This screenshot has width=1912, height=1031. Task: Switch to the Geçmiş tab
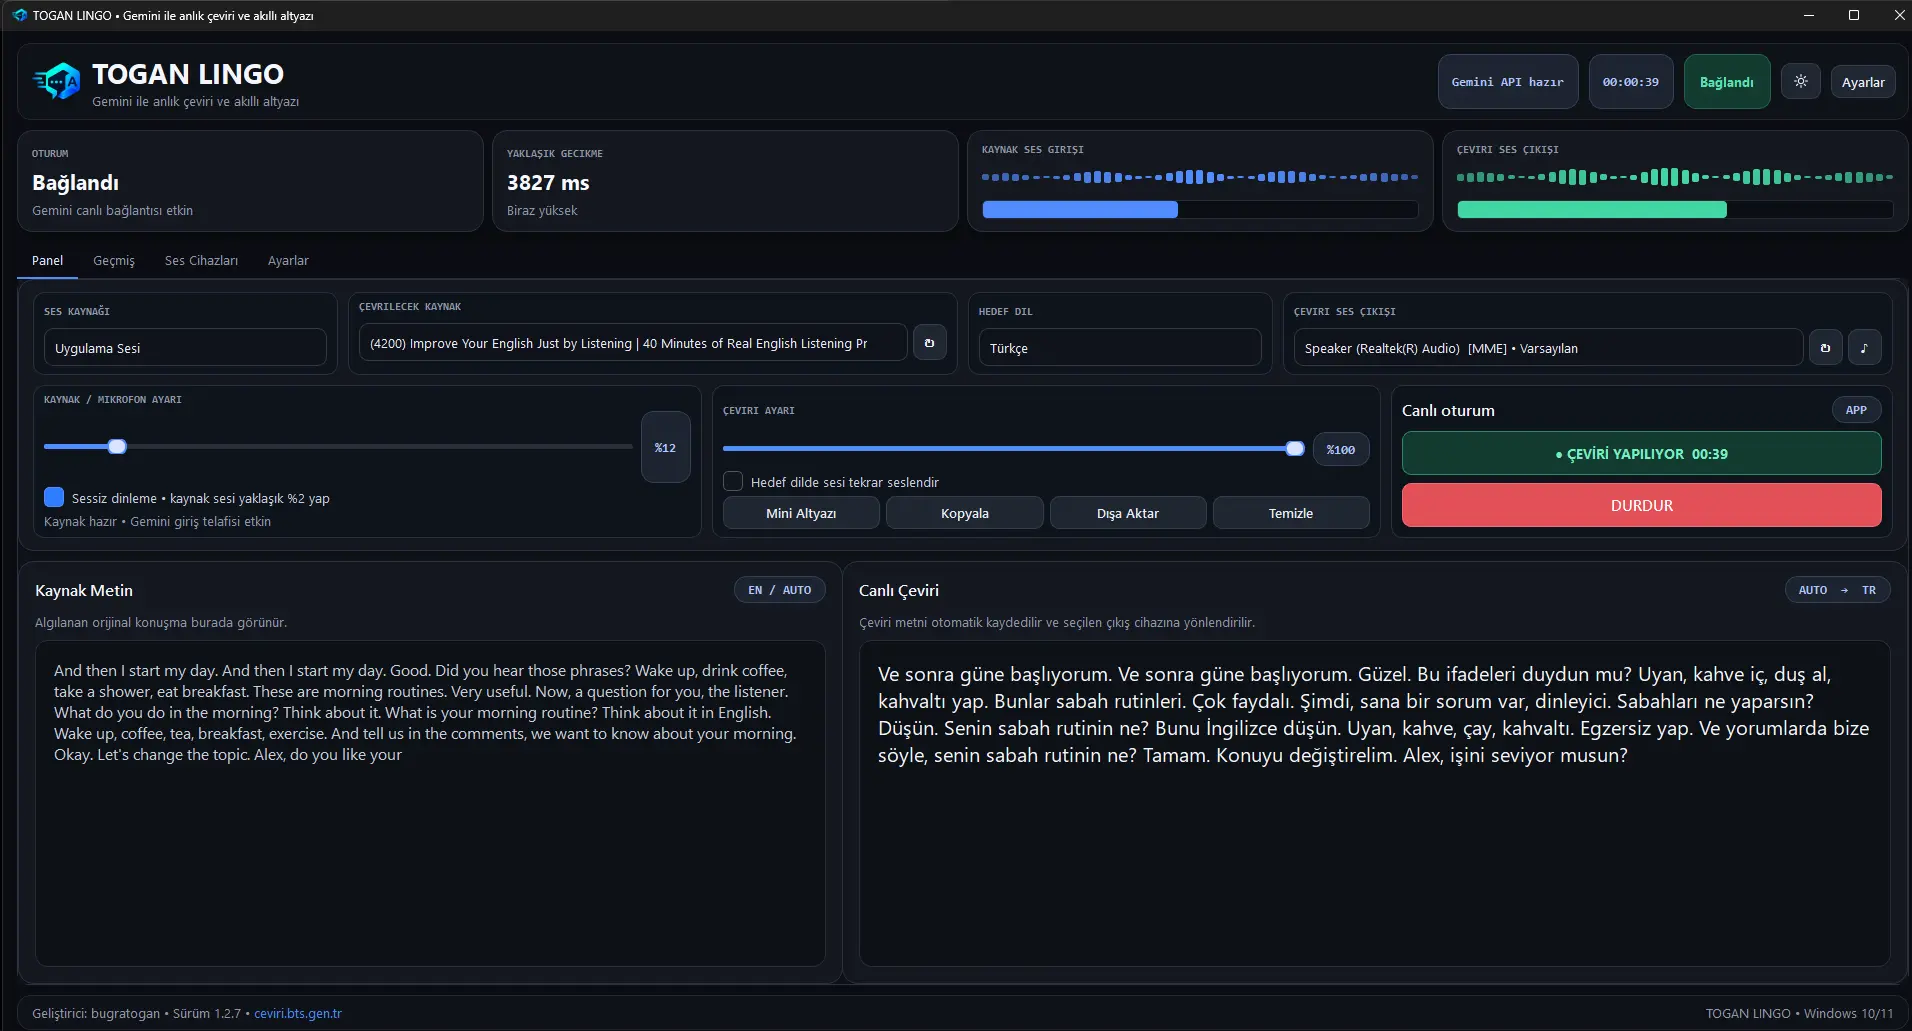tap(114, 260)
